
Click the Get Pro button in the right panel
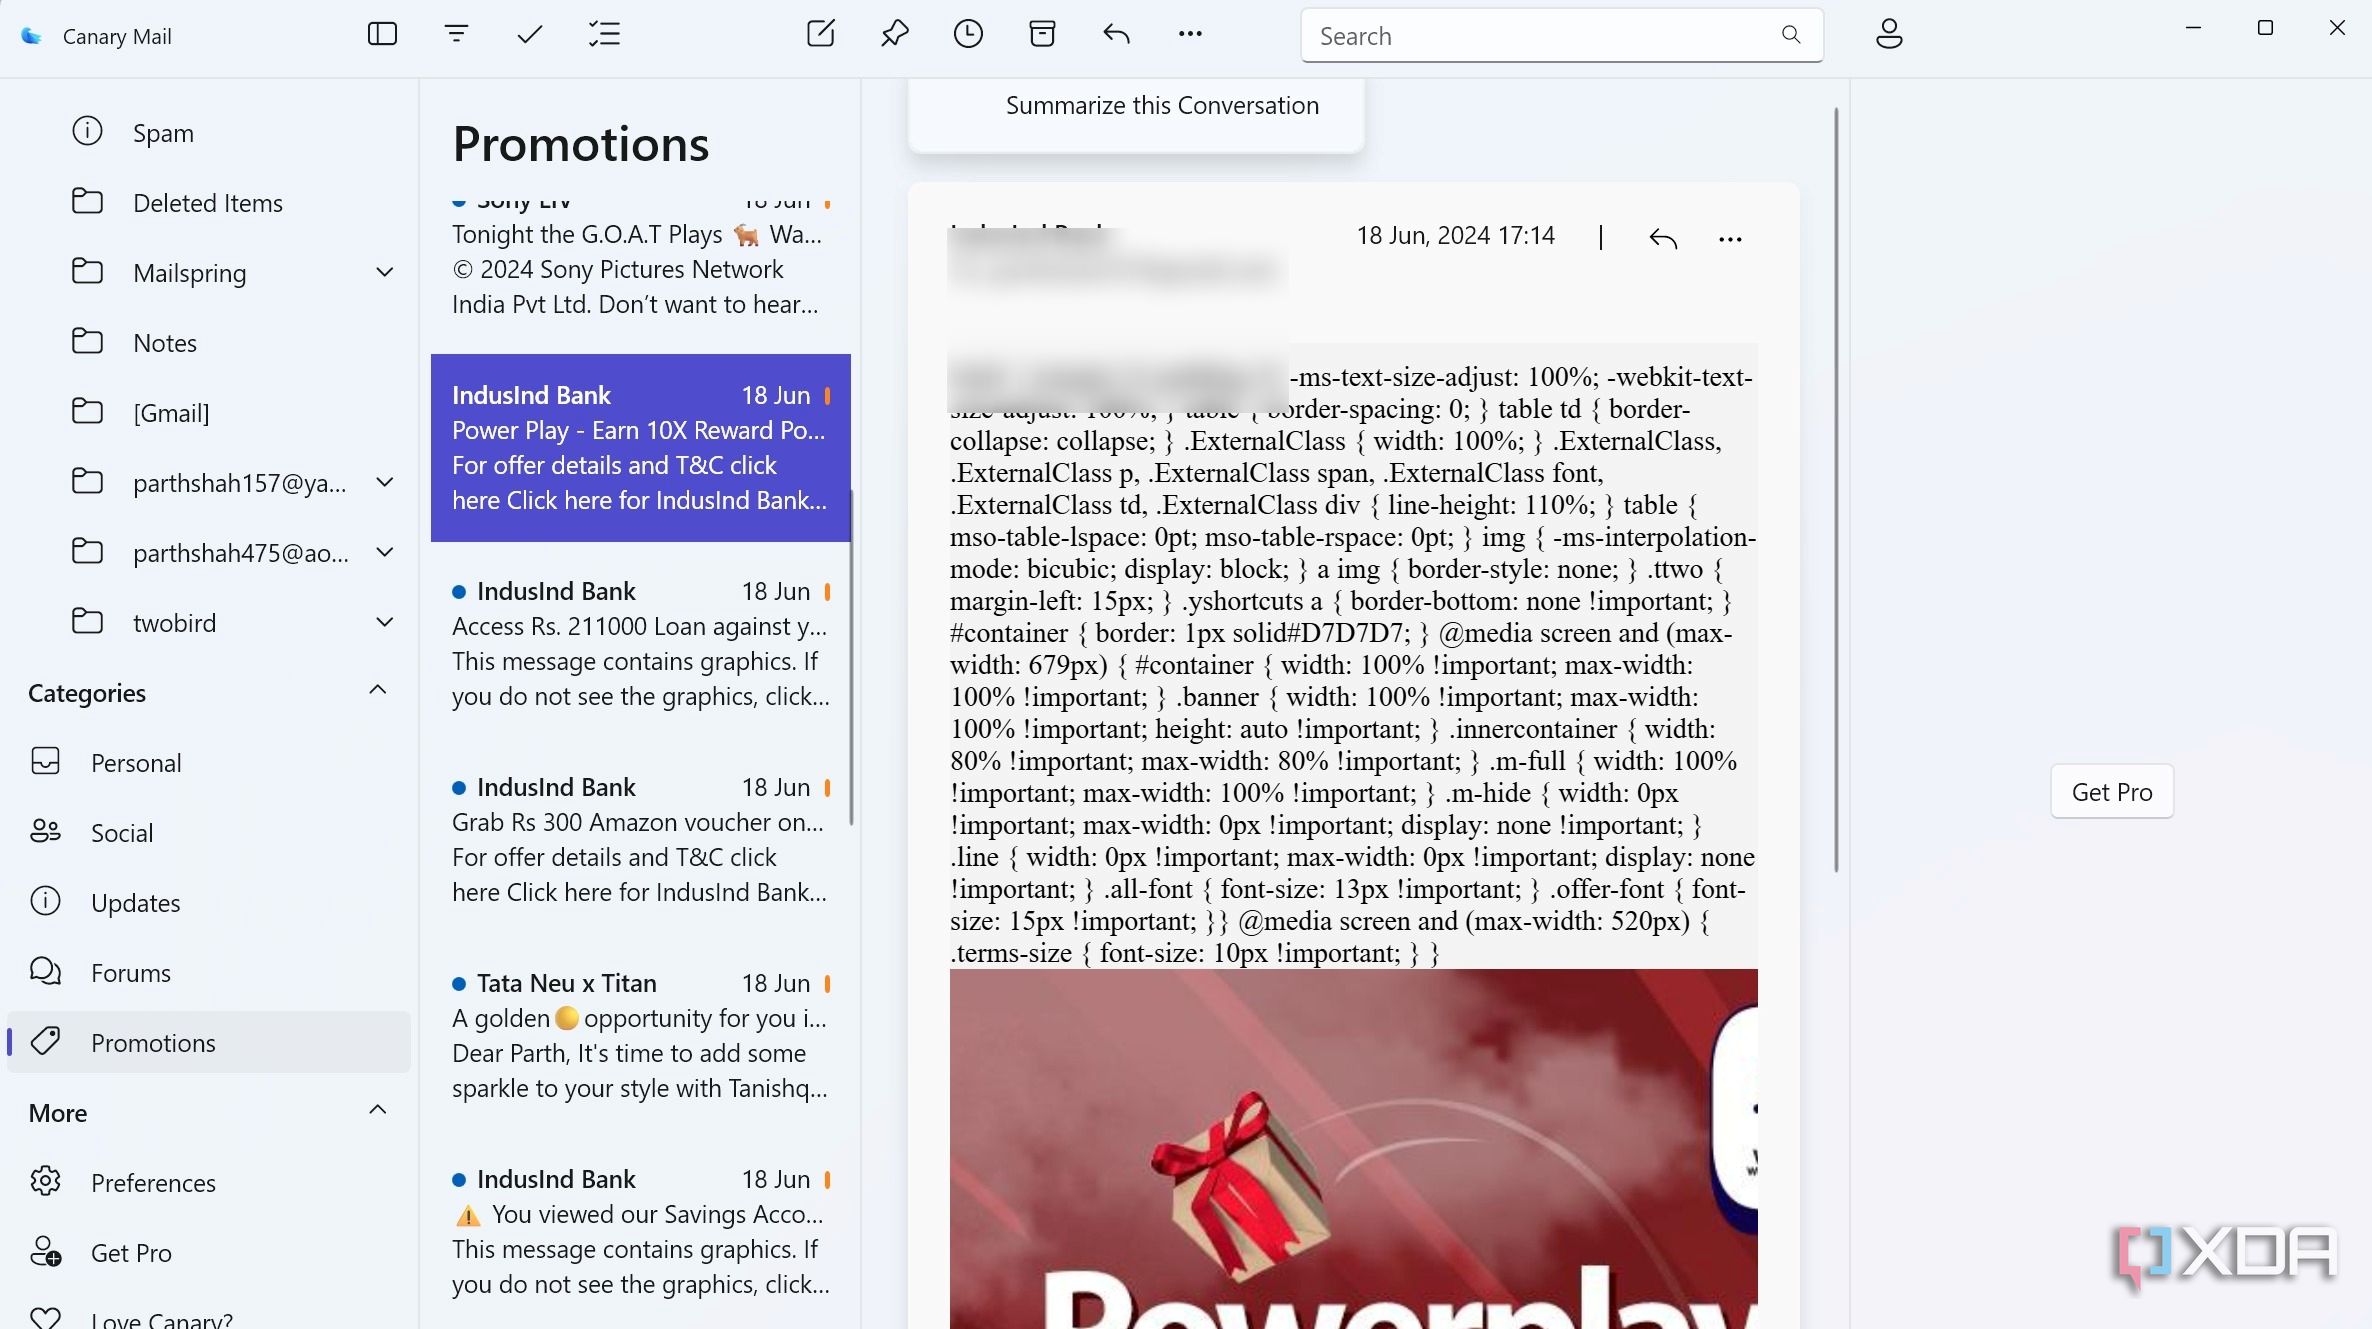click(2111, 792)
